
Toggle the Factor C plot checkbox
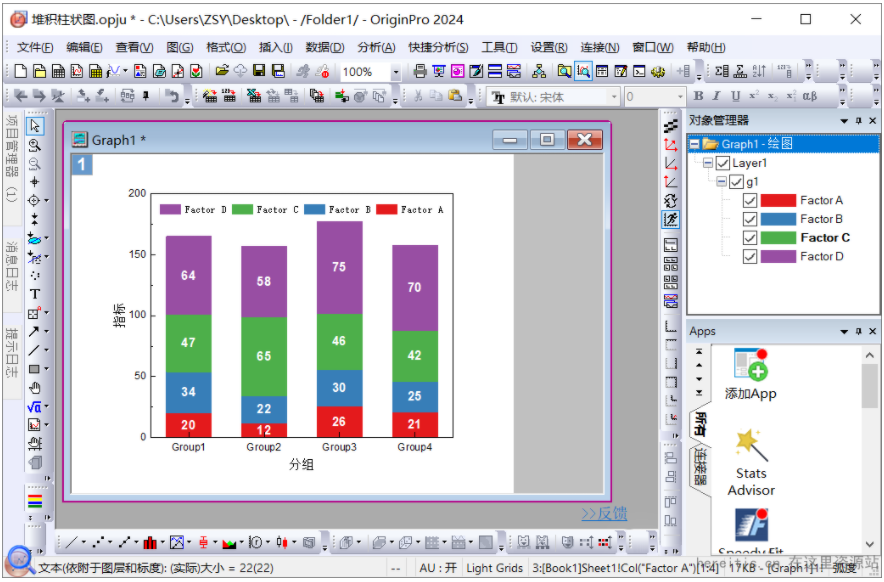749,238
